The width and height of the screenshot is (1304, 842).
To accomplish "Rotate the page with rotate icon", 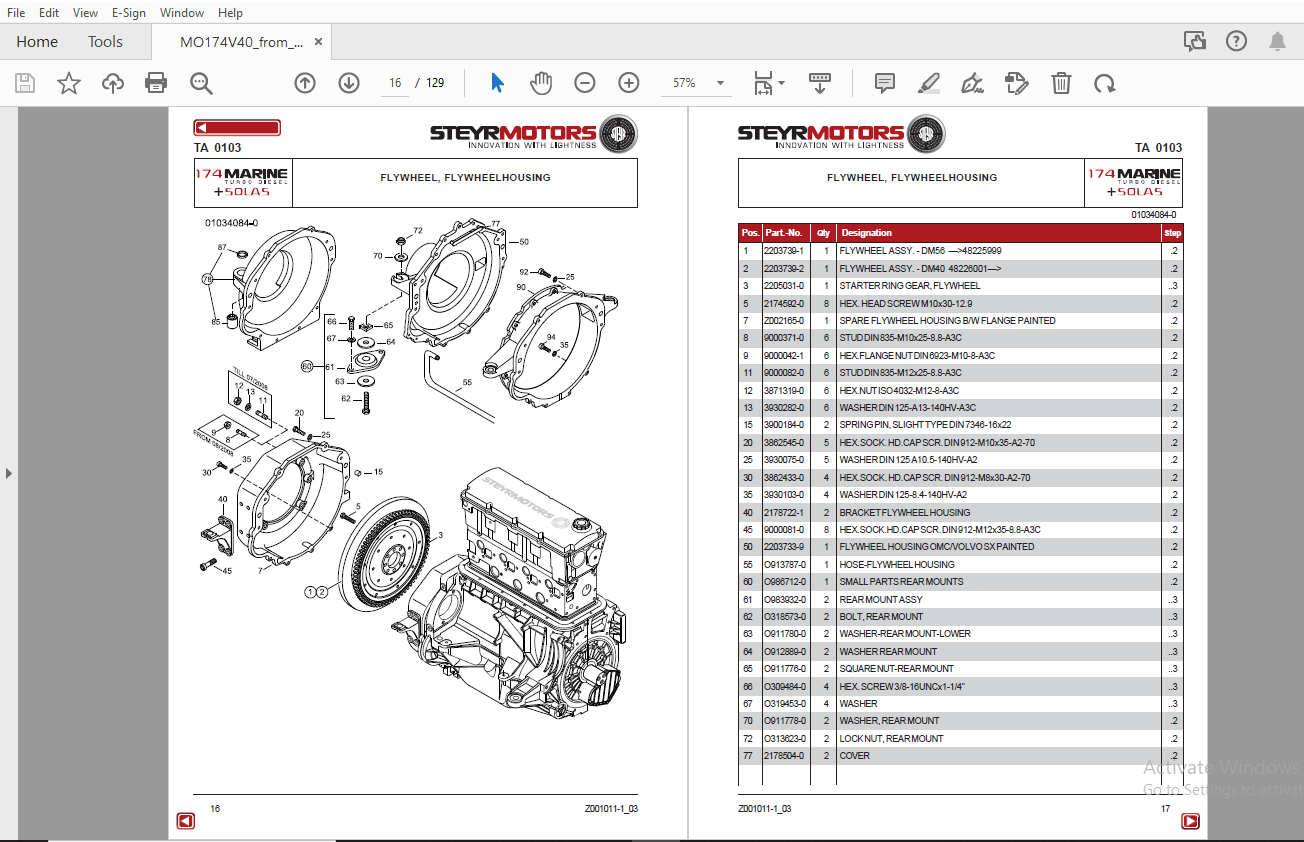I will pyautogui.click(x=1105, y=83).
